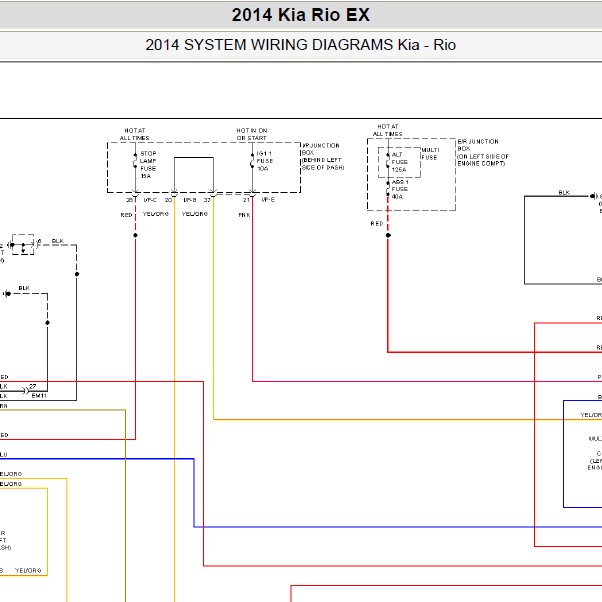
Task: Select the 'ALT FUSE 125A' label
Action: 399,162
